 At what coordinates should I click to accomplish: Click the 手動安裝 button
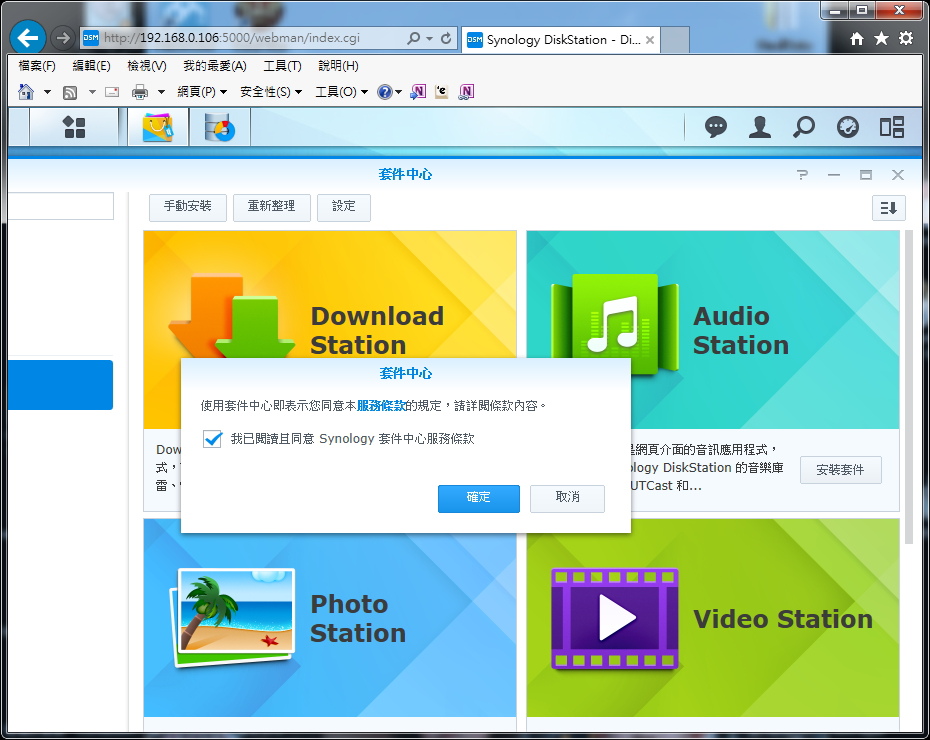[187, 208]
